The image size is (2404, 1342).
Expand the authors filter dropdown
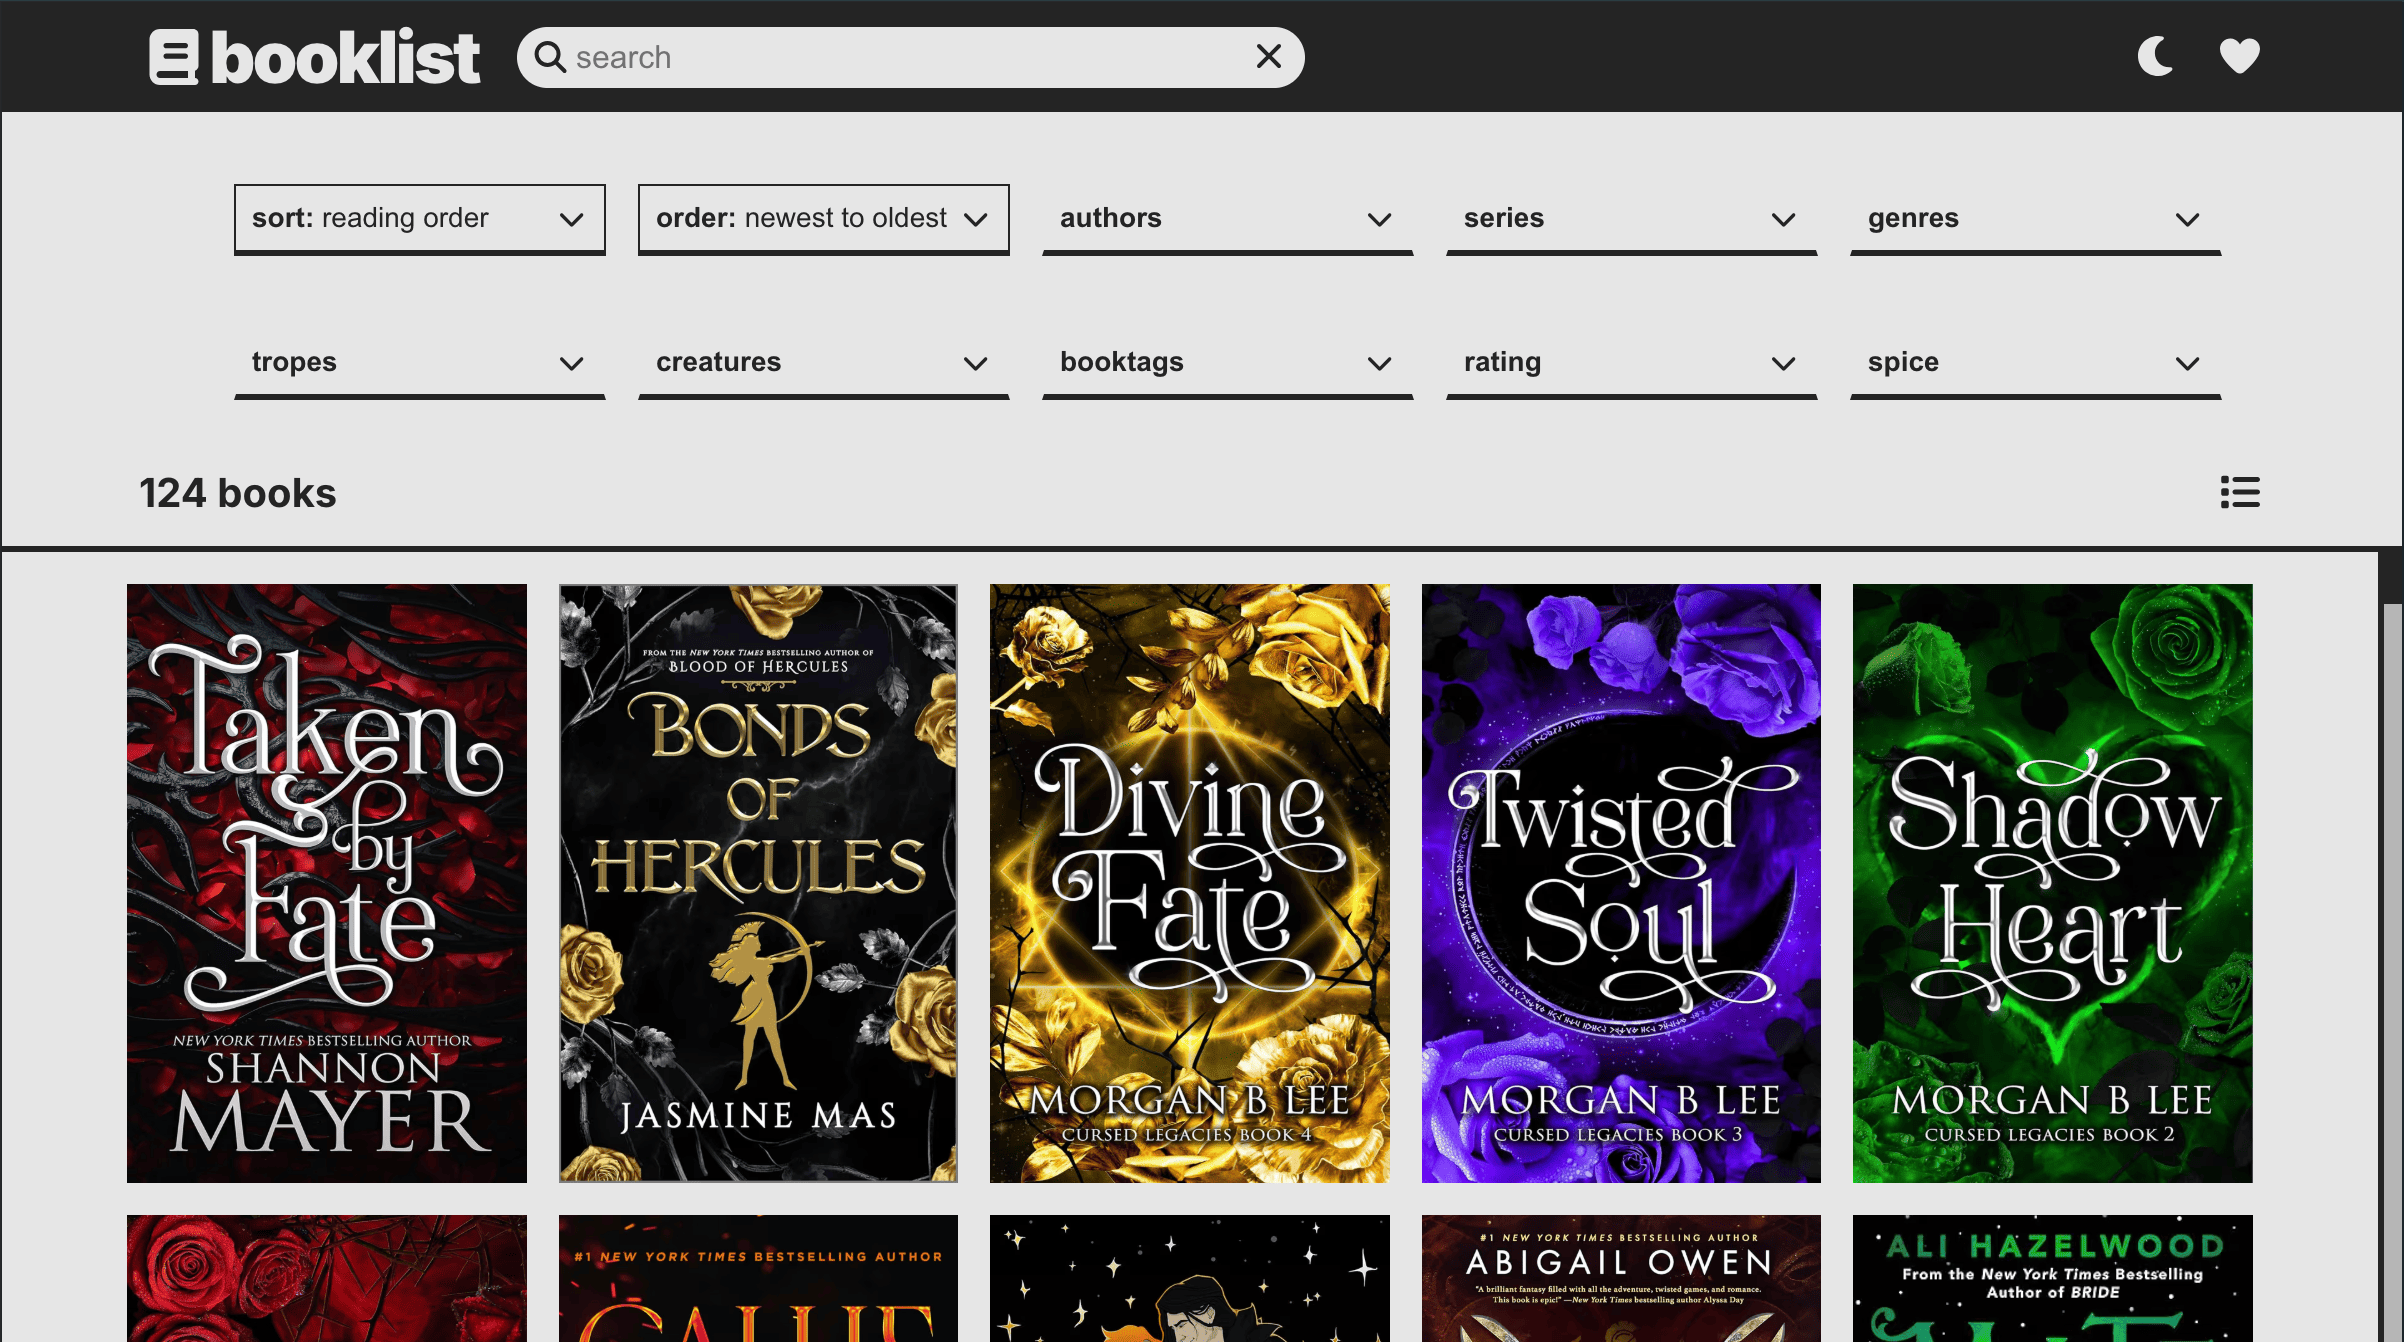point(1227,219)
